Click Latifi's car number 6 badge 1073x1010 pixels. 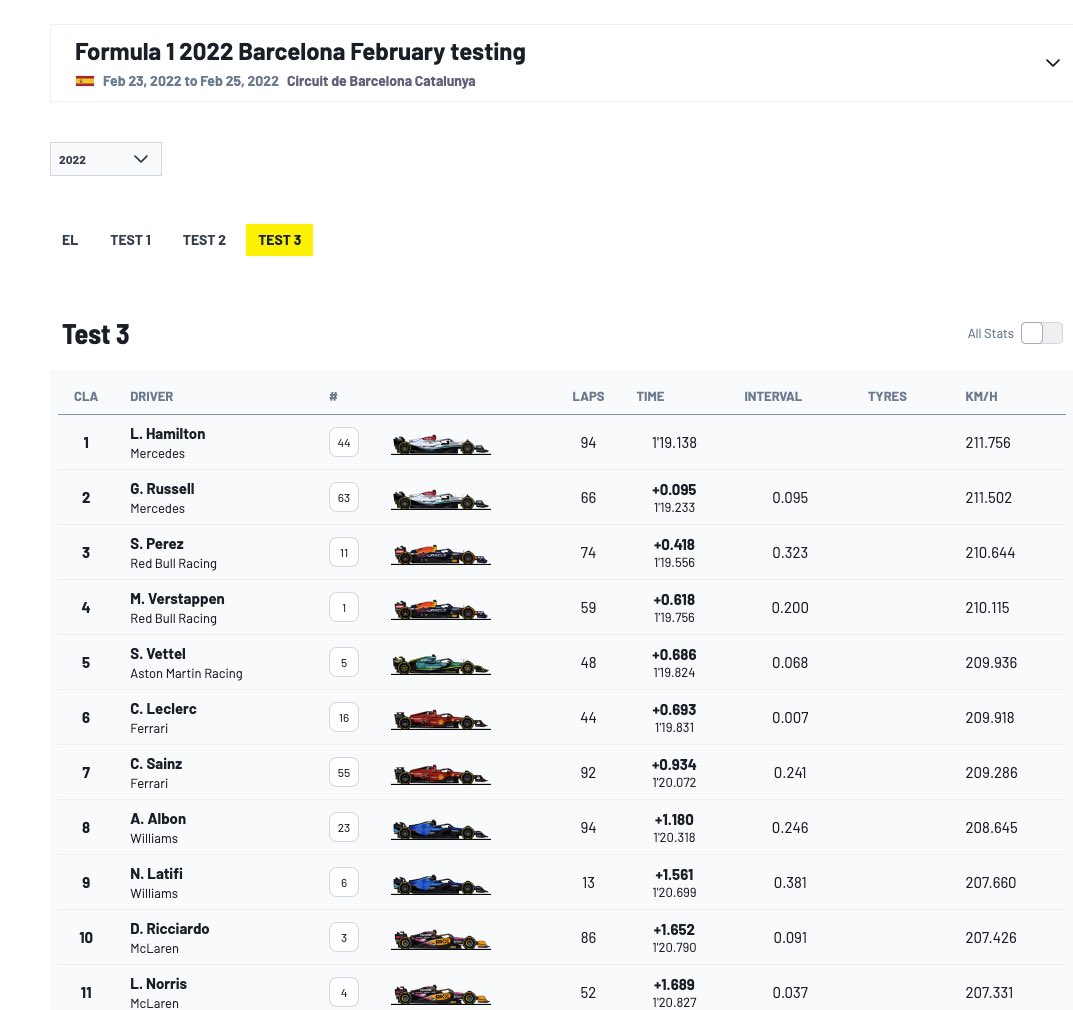coord(344,883)
